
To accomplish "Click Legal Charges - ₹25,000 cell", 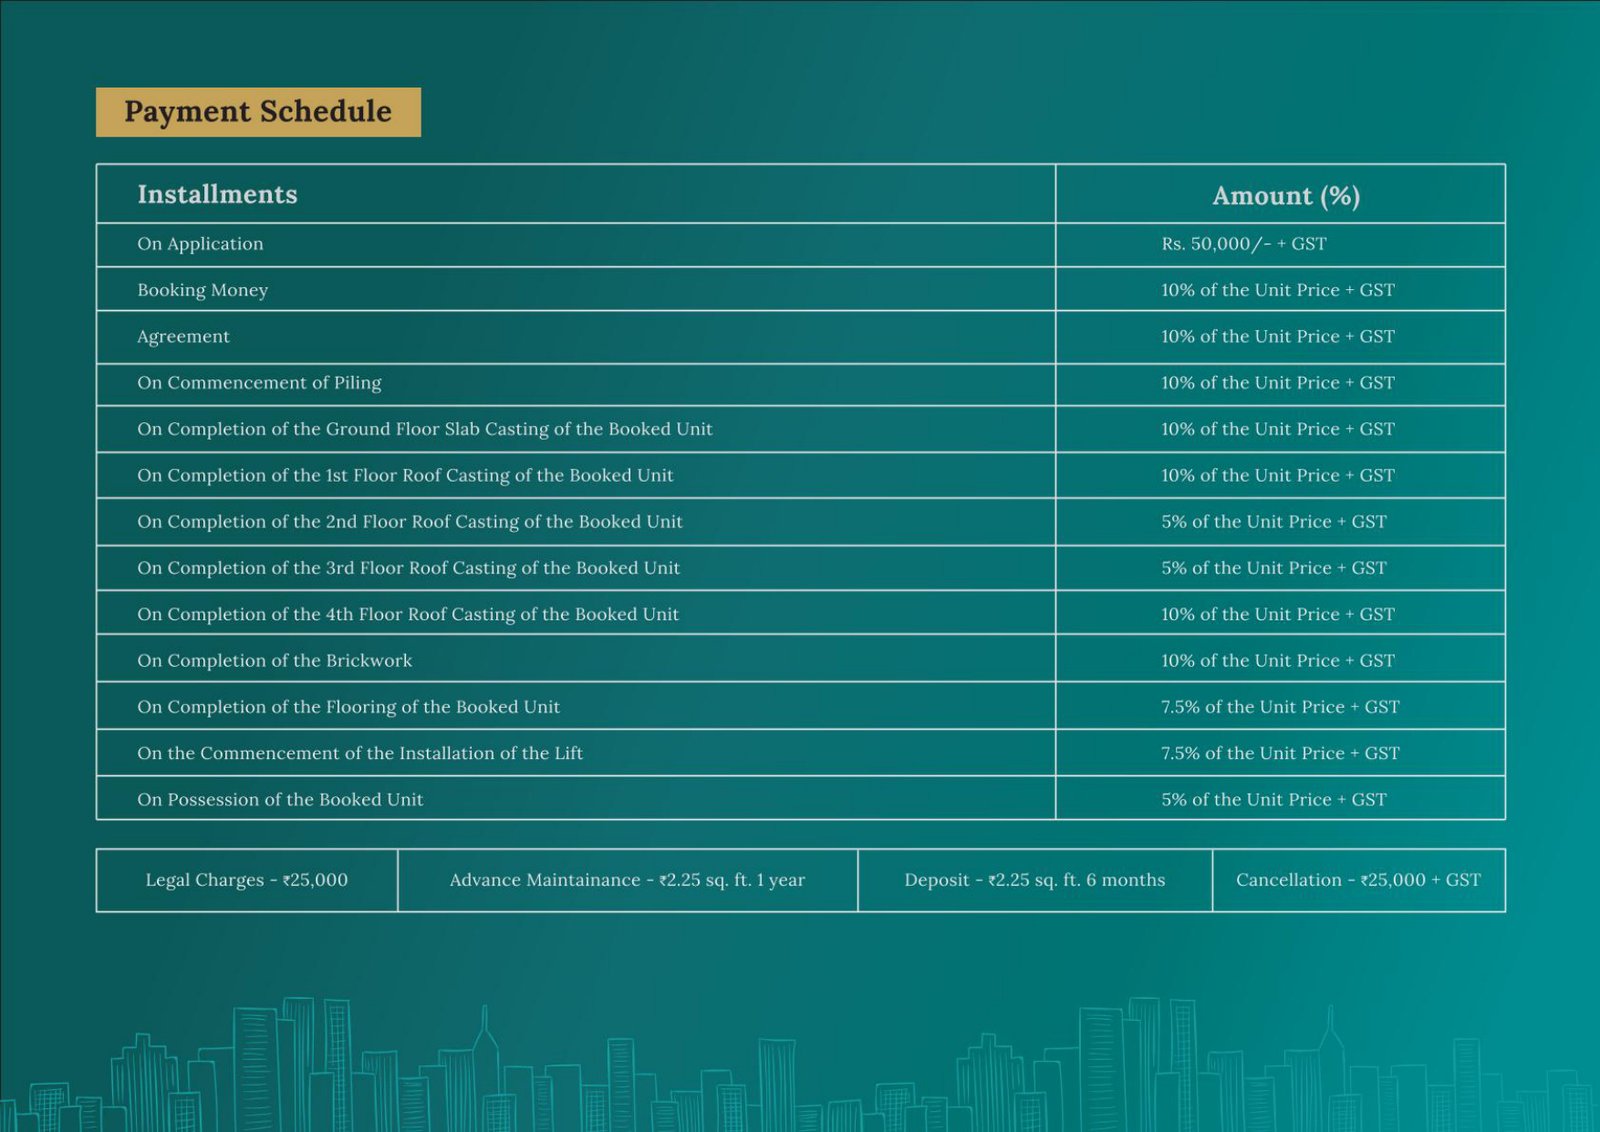I will tap(247, 880).
